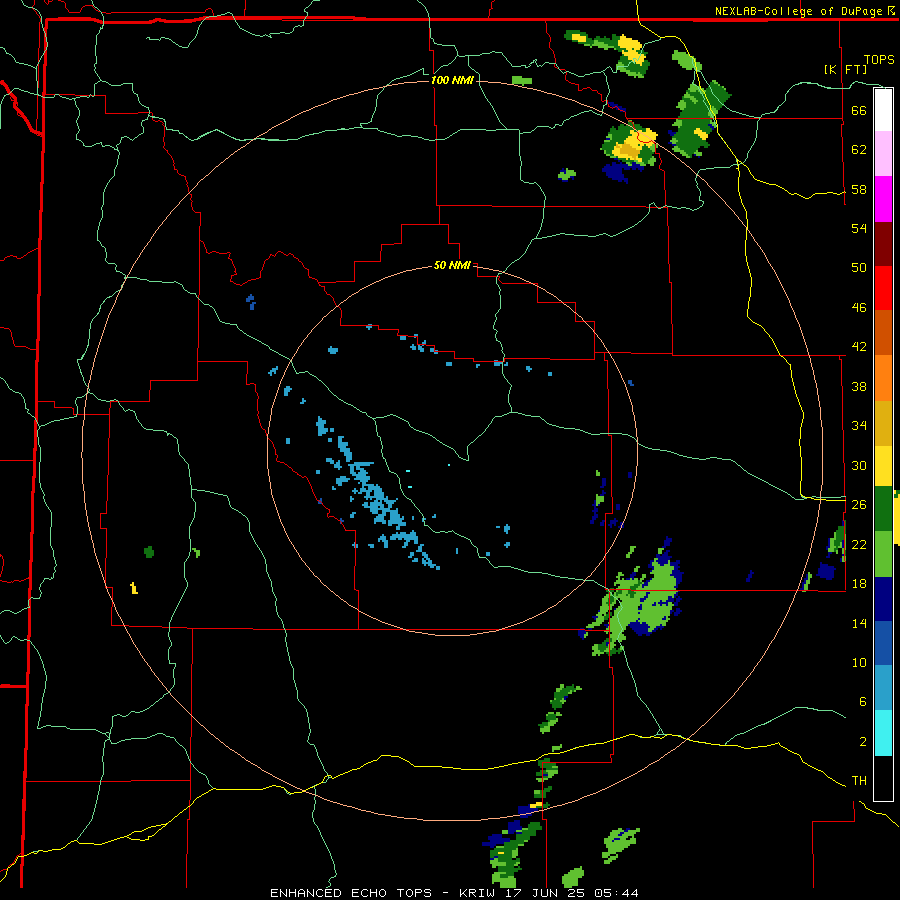Click the NEXLAB-College of DuPage label
Screen dimensions: 900x900
[x=799, y=11]
